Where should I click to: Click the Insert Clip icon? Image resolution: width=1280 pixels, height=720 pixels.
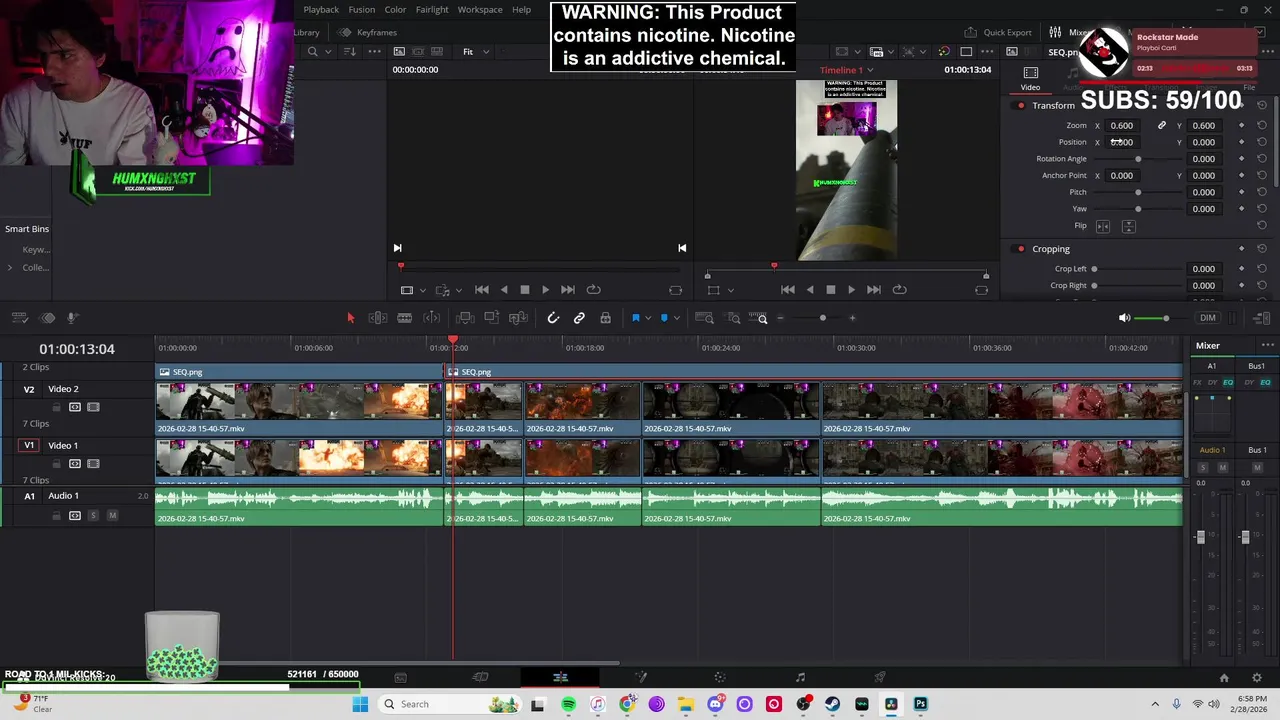pyautogui.click(x=465, y=318)
